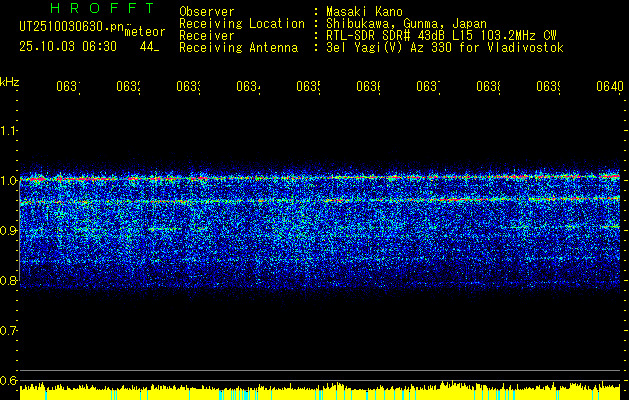The width and height of the screenshot is (629, 400).
Task: Click the 0.9 kHz axis label
Action: pyautogui.click(x=9, y=230)
